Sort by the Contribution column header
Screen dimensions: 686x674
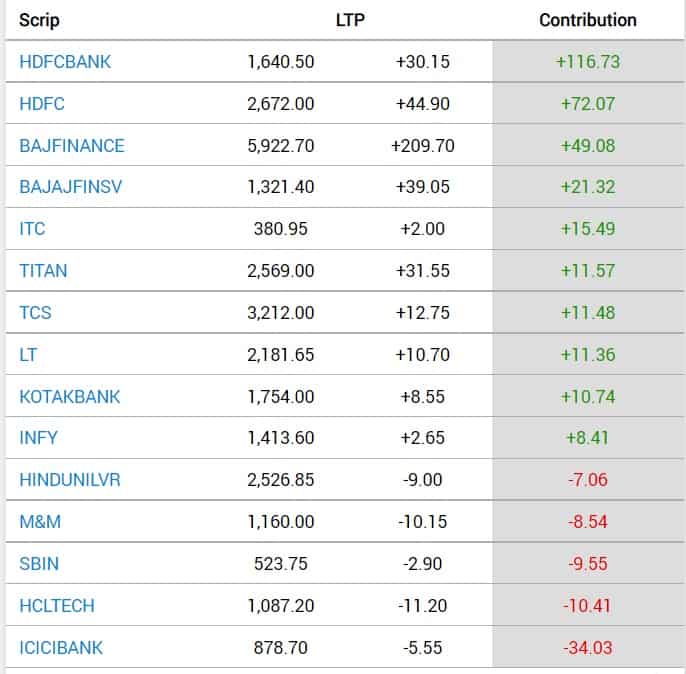(x=588, y=20)
